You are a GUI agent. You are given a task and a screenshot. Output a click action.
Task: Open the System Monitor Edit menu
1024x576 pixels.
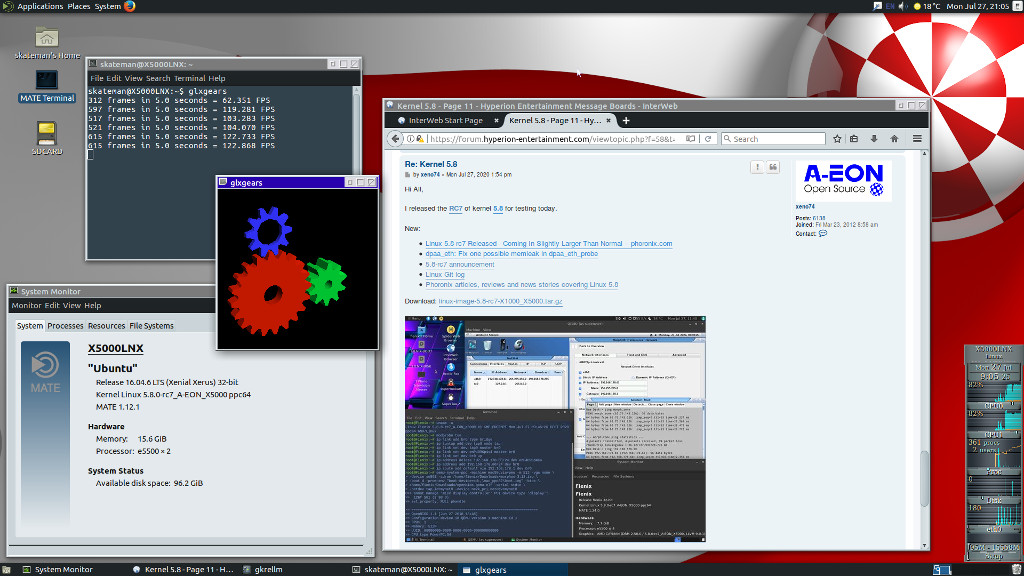coord(52,306)
